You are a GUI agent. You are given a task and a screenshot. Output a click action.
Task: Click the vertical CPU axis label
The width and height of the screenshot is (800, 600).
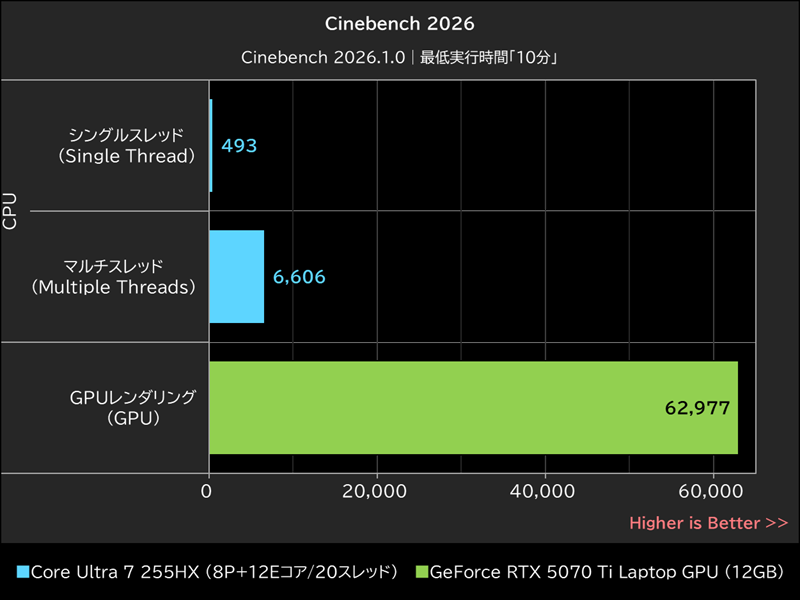12,210
